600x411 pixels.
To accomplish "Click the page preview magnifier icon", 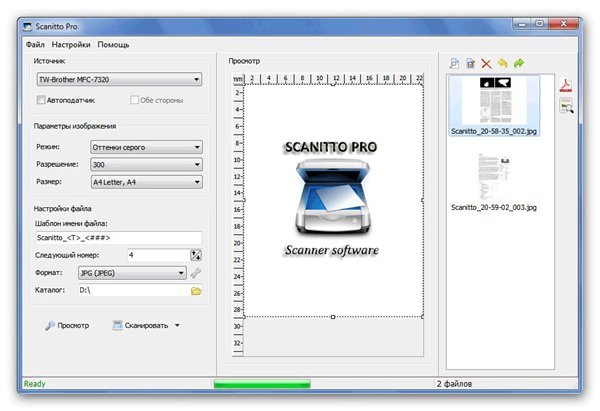I will point(455,63).
